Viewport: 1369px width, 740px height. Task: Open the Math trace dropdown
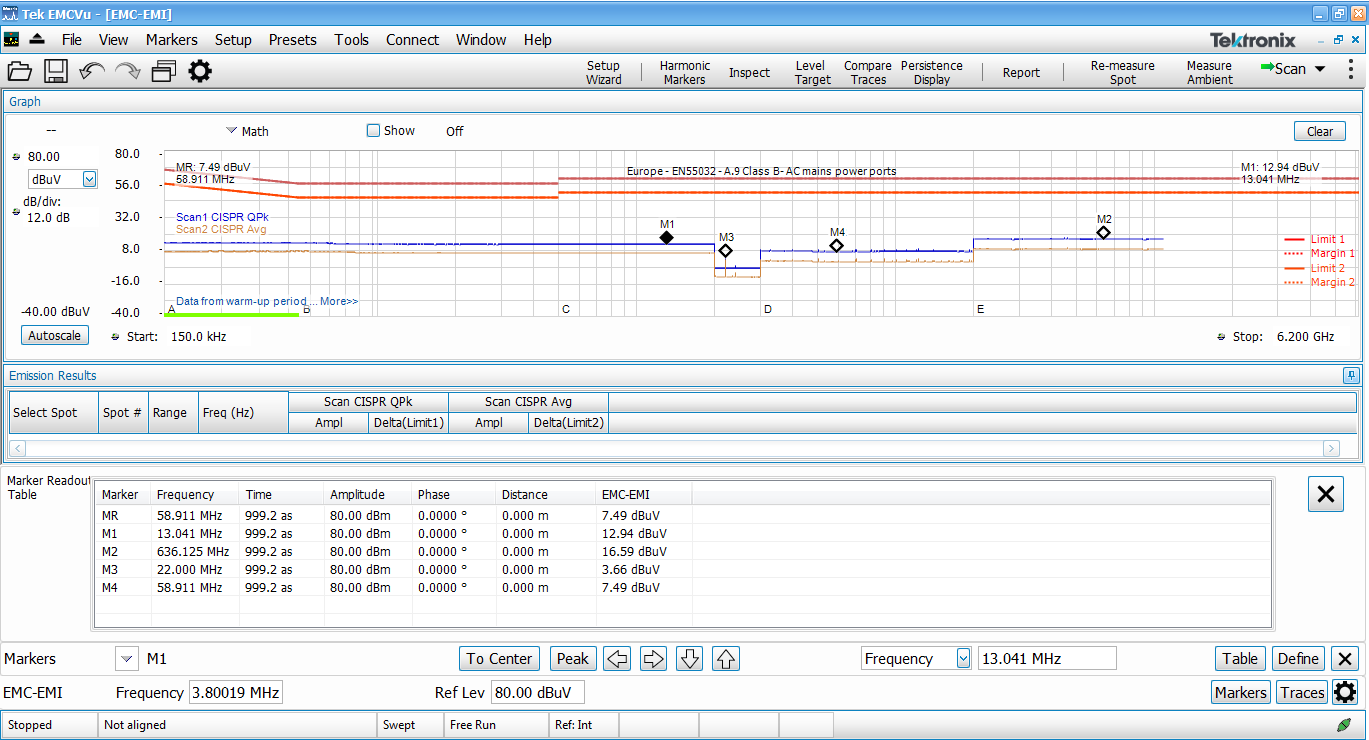point(231,131)
